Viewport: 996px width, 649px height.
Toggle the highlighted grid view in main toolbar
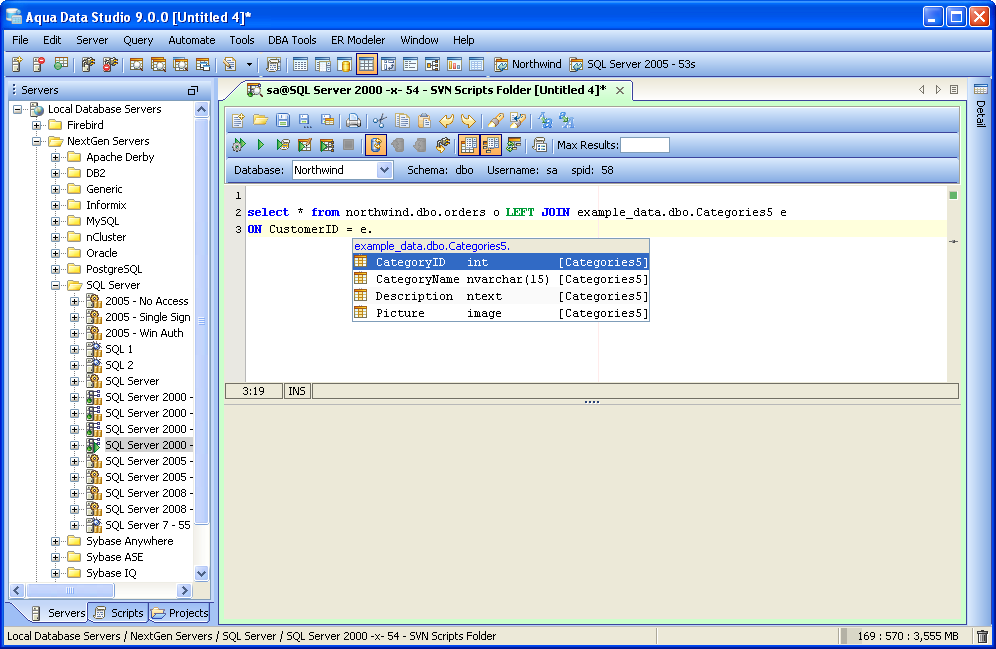367,64
